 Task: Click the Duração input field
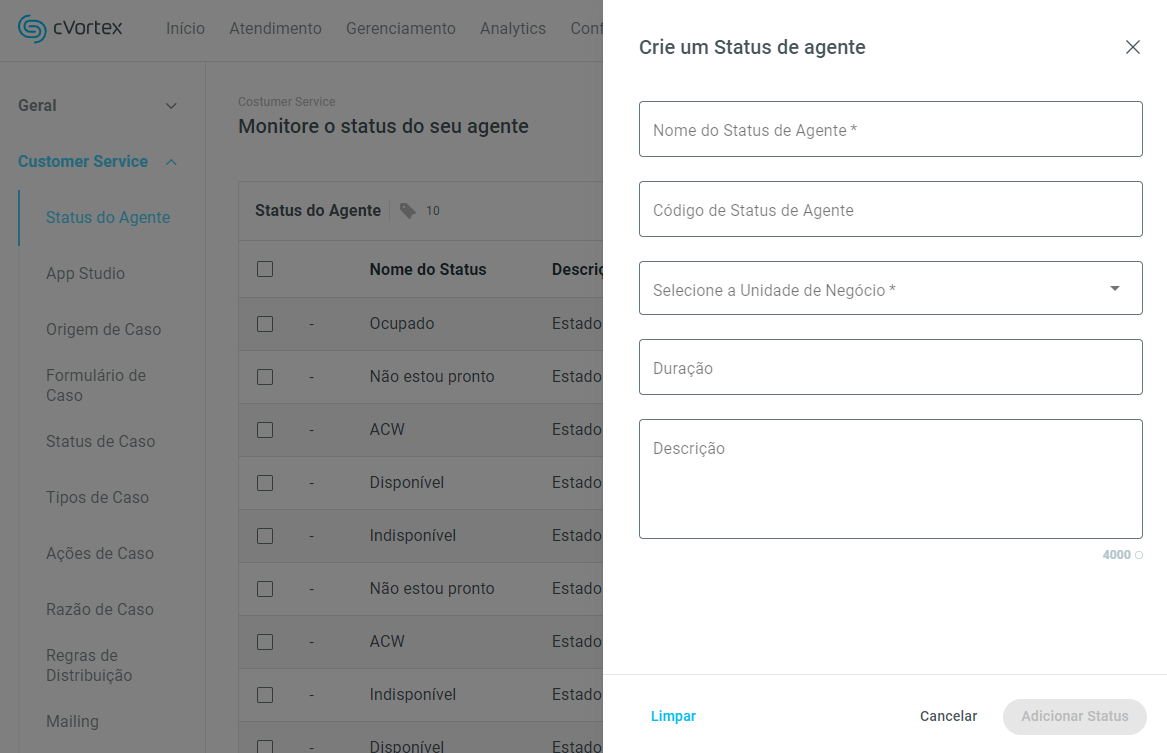(890, 367)
